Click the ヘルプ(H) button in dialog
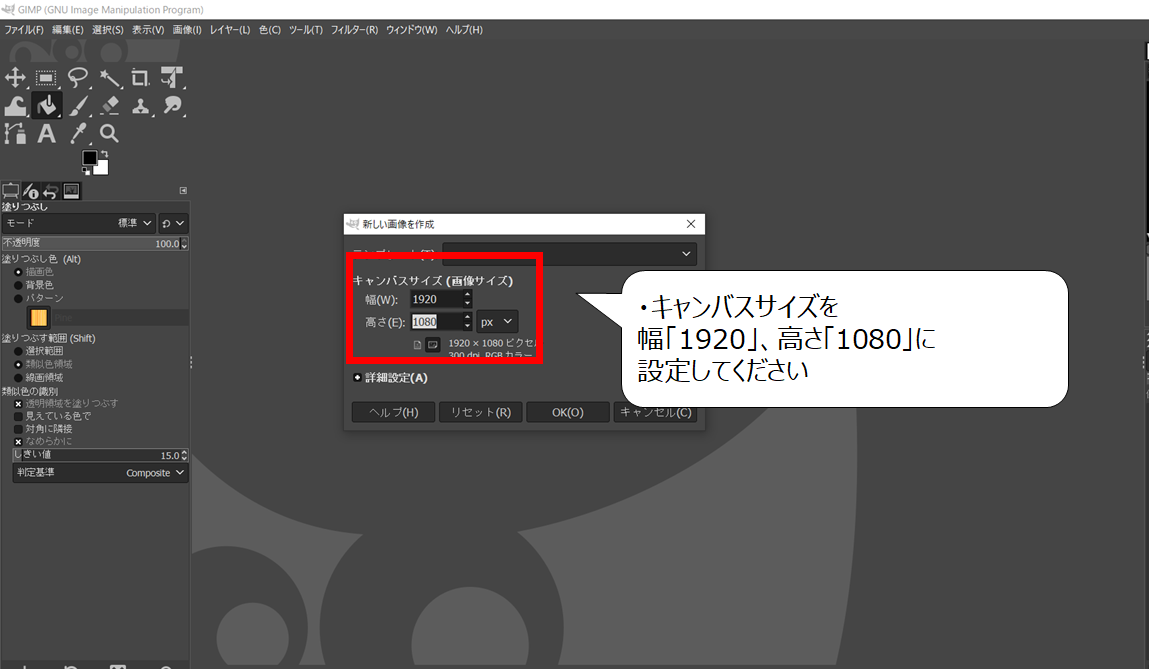The height and width of the screenshot is (669, 1149). point(394,413)
